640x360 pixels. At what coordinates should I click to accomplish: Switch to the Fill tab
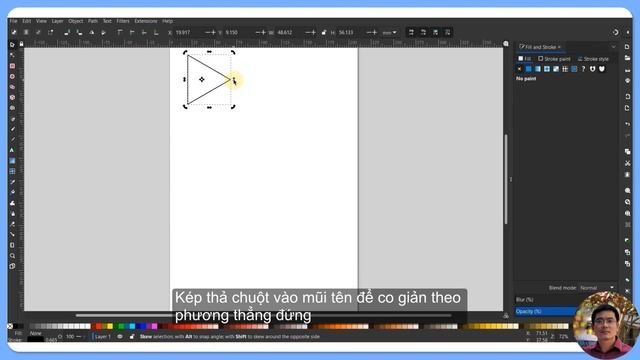pos(525,59)
